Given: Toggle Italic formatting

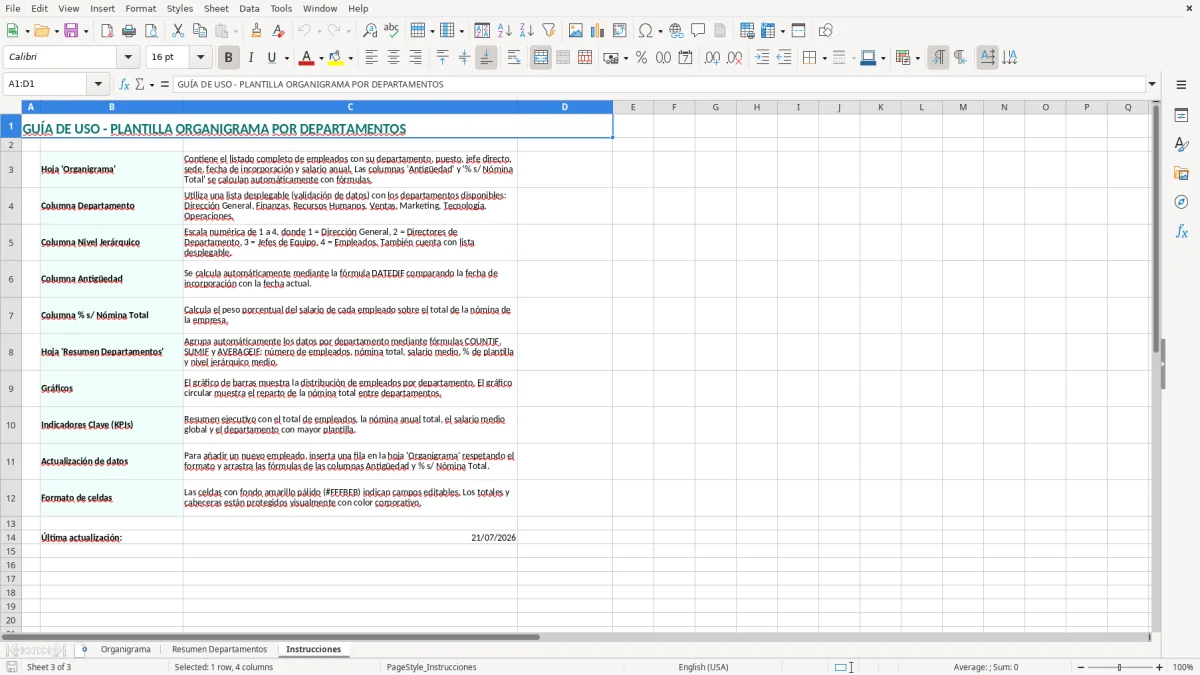Looking at the screenshot, I should point(250,58).
